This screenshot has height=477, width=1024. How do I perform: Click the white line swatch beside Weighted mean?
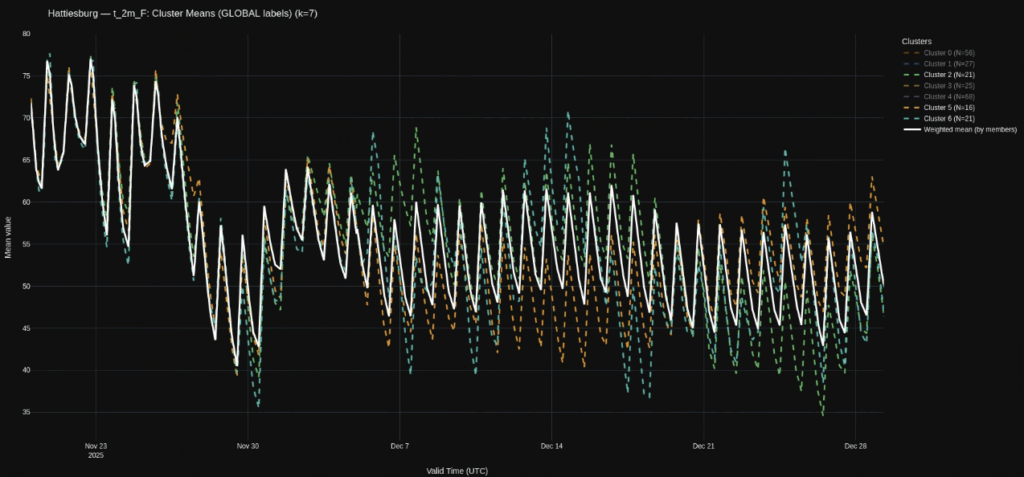911,129
